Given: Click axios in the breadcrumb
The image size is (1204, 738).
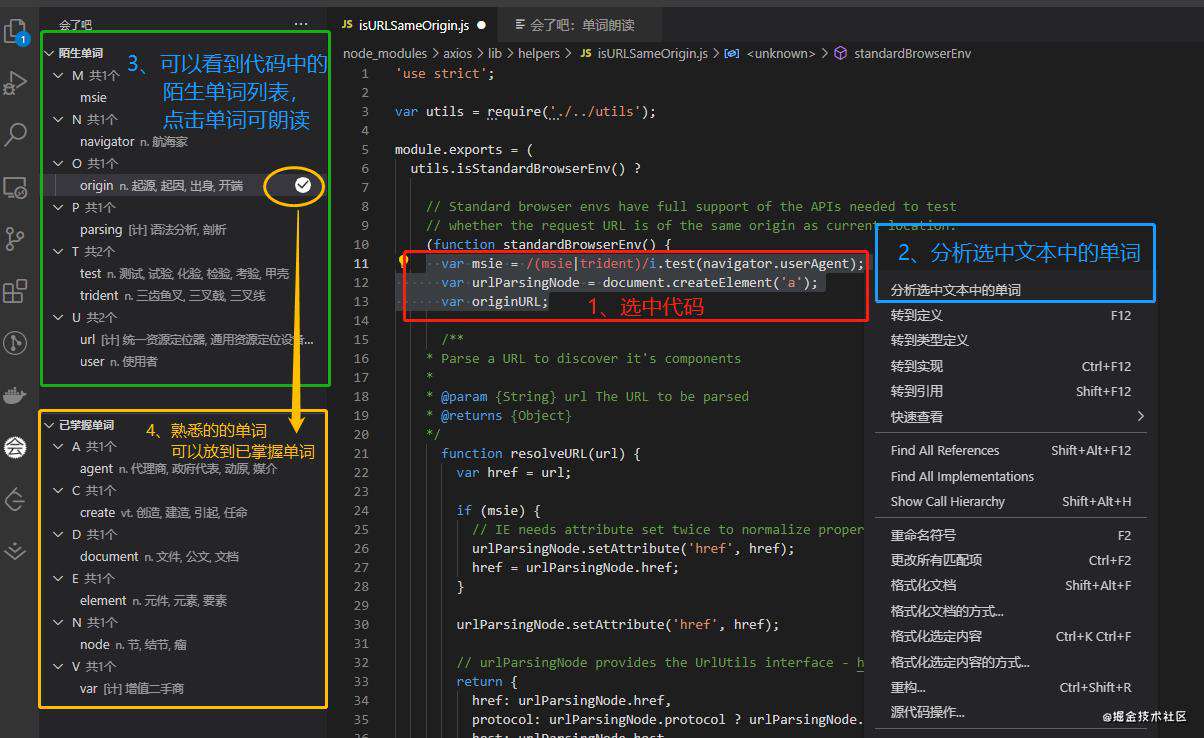Looking at the screenshot, I should [x=458, y=54].
